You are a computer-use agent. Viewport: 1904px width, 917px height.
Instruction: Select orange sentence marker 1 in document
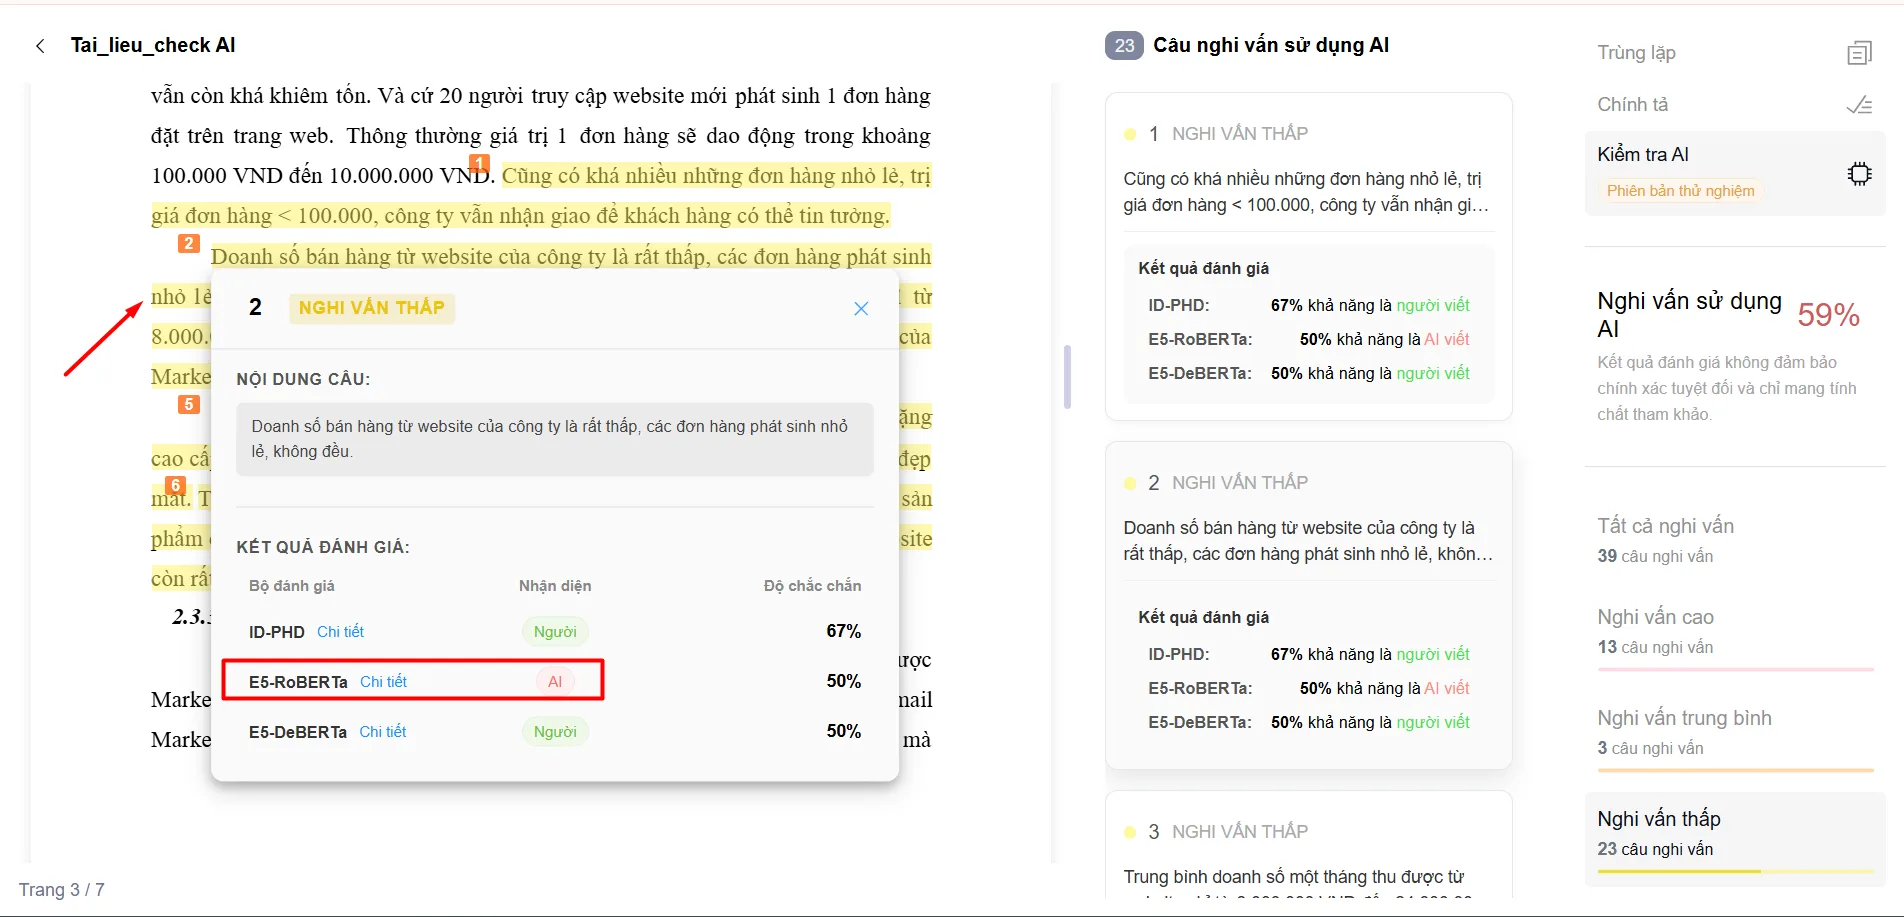click(x=480, y=163)
